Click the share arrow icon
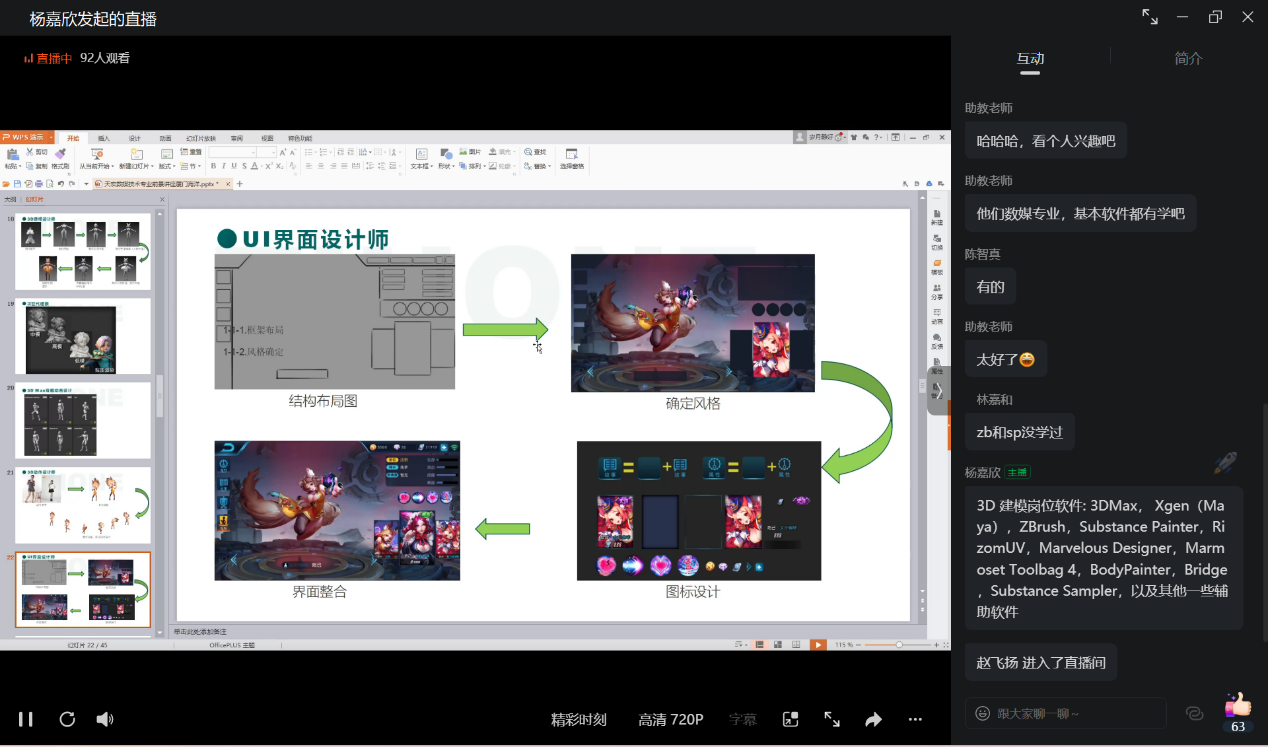Viewport: 1268px width, 747px height. point(873,719)
